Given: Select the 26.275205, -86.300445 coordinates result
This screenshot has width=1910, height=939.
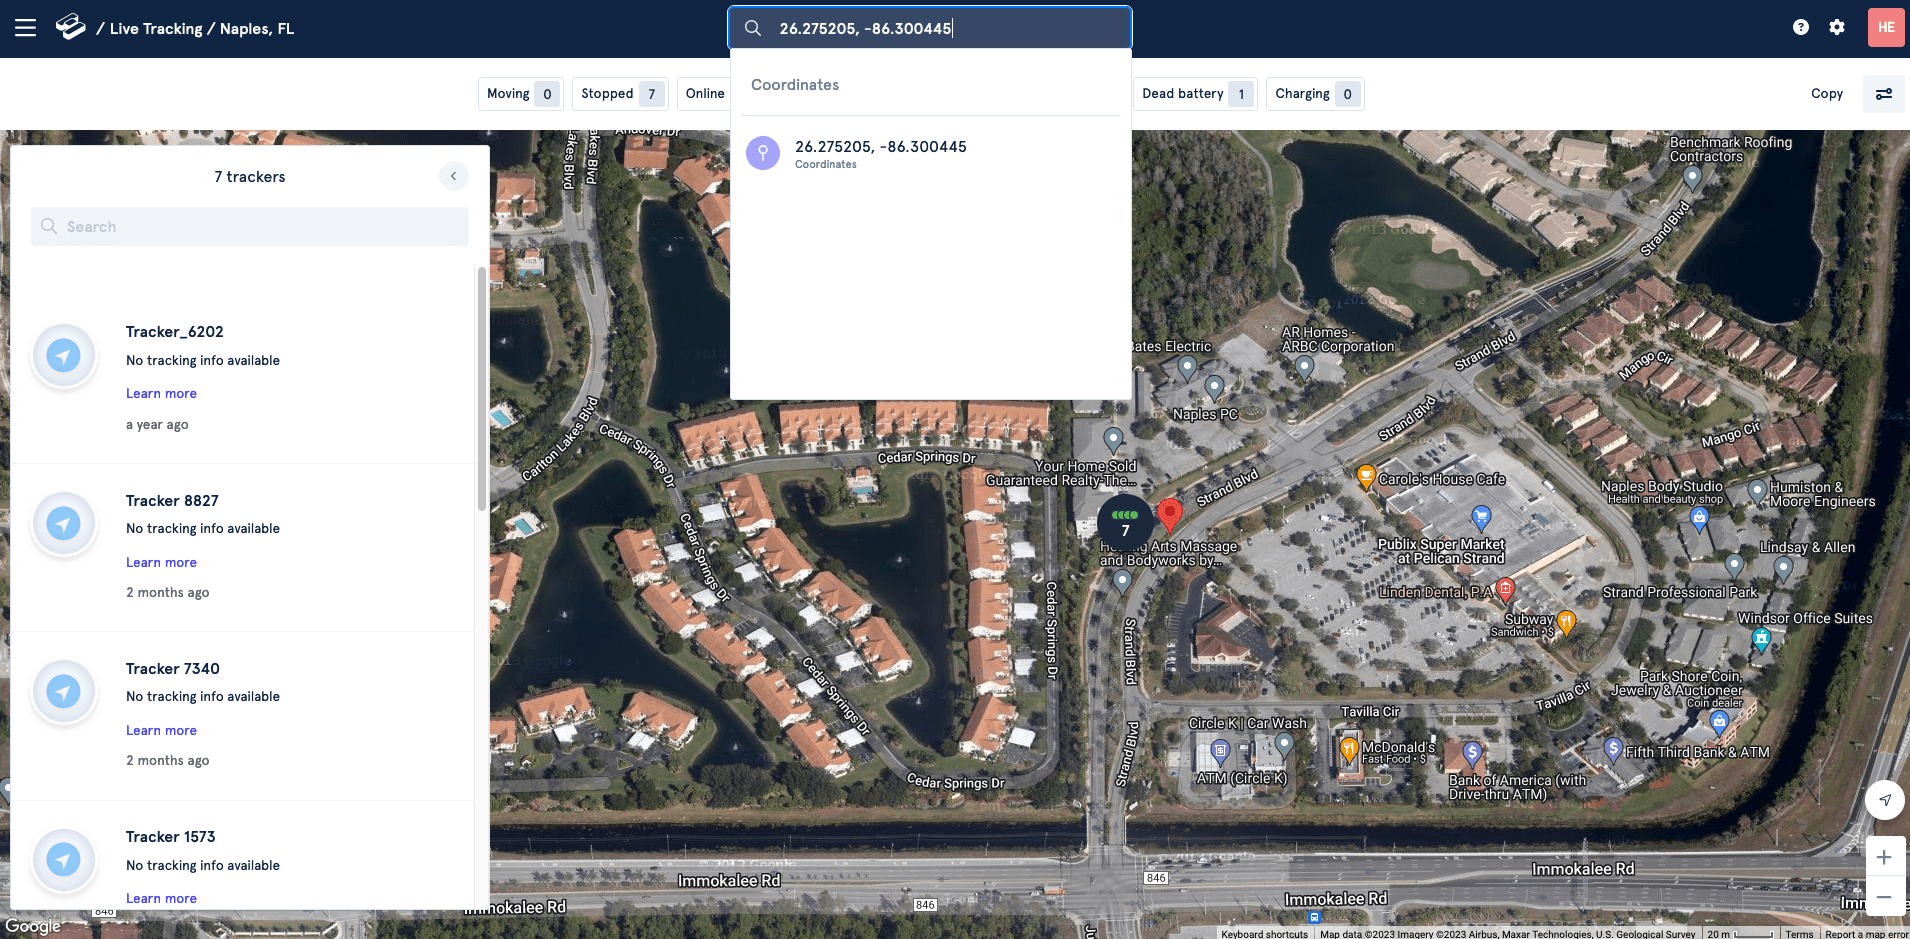Looking at the screenshot, I should 930,154.
